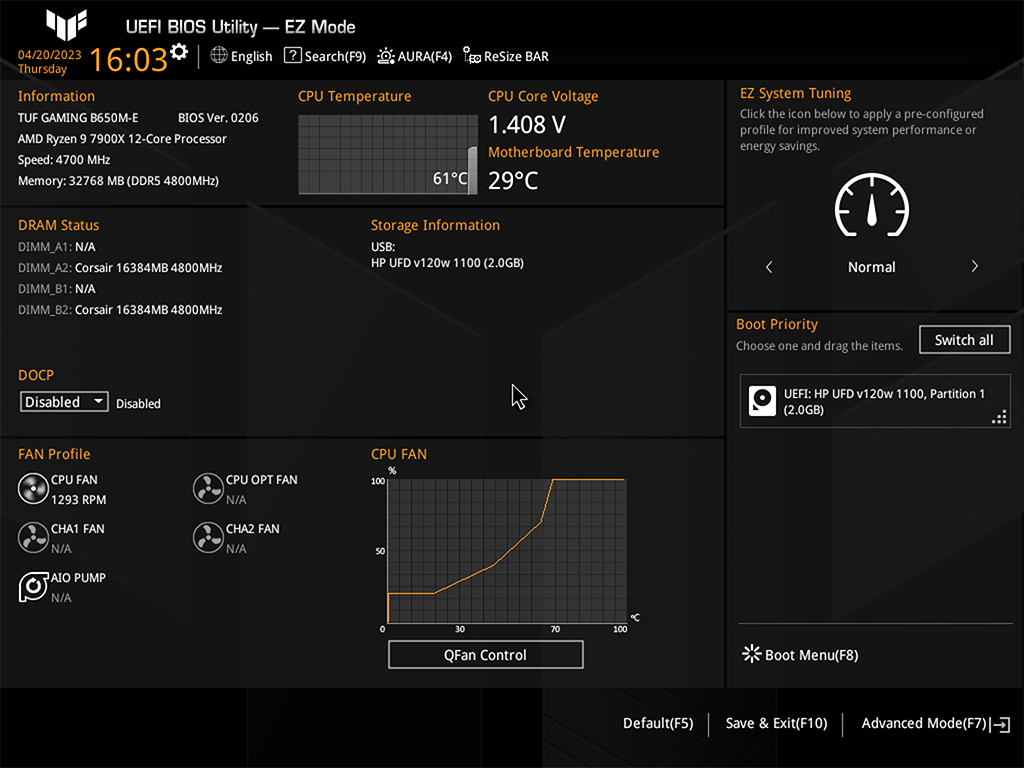Viewport: 1024px width, 768px height.
Task: Load defaults with Default(F5)
Action: (658, 724)
